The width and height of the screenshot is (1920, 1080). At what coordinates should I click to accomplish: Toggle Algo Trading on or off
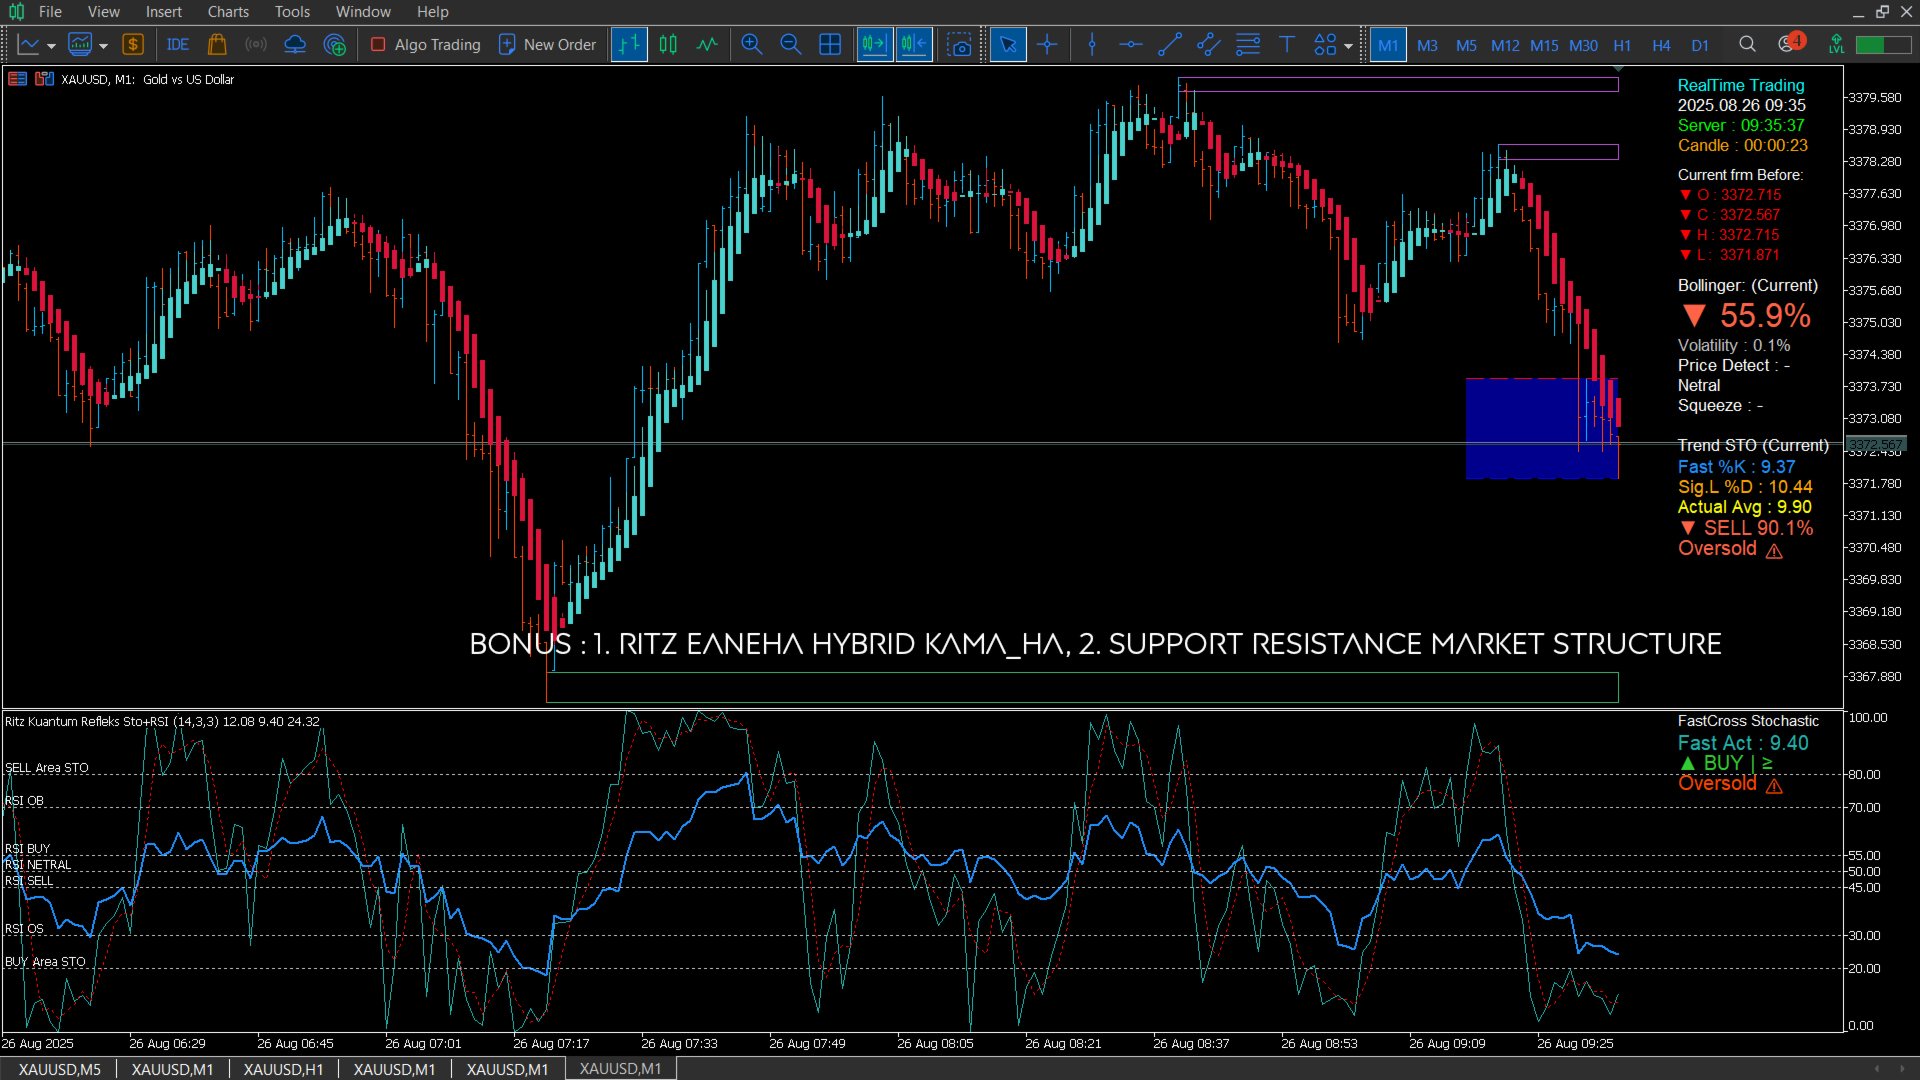(426, 45)
